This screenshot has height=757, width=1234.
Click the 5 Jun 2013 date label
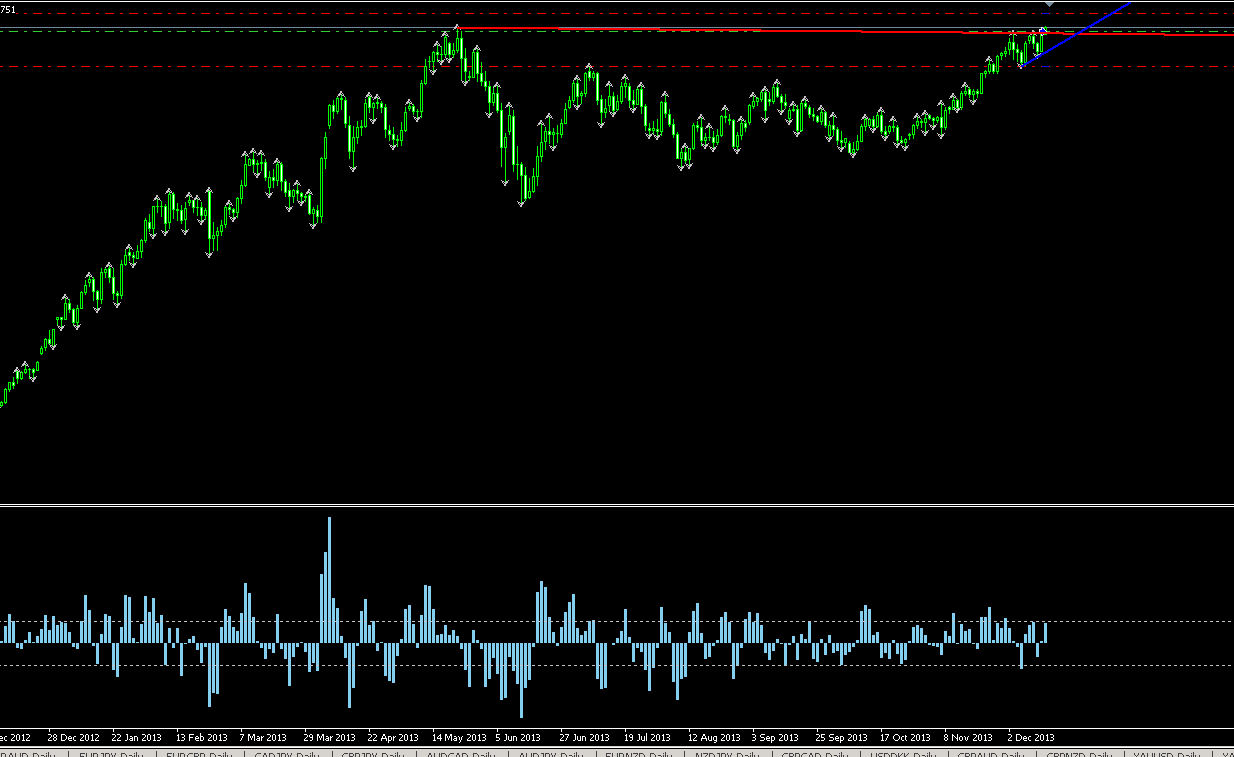(518, 738)
